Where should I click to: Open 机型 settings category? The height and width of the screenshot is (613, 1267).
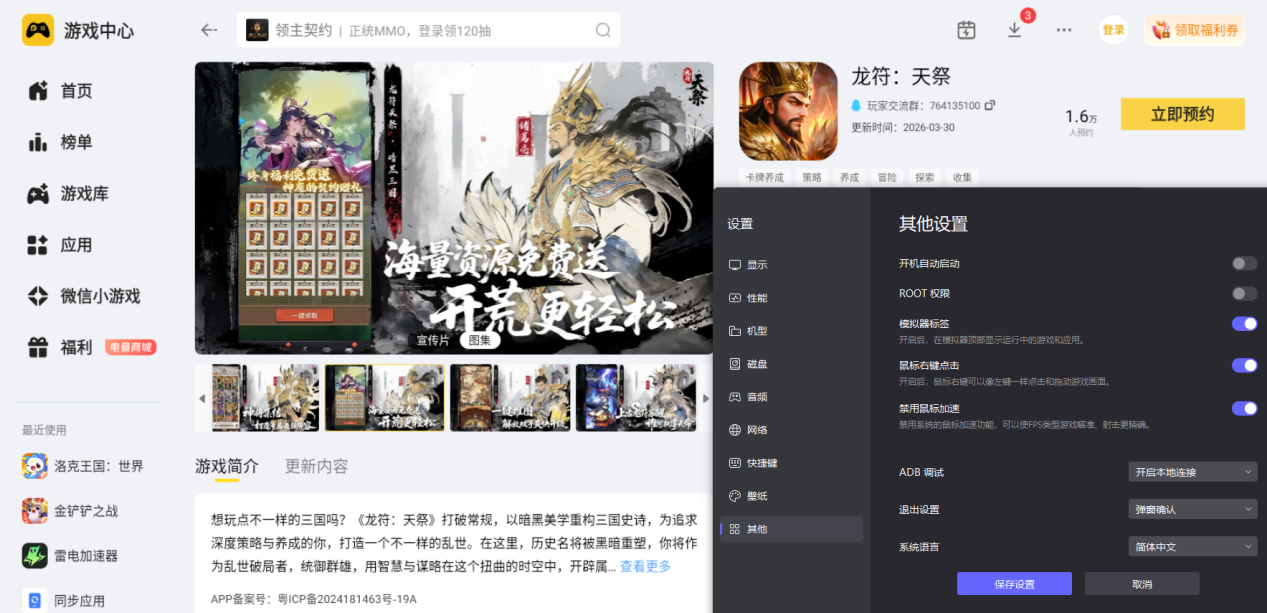click(x=791, y=331)
